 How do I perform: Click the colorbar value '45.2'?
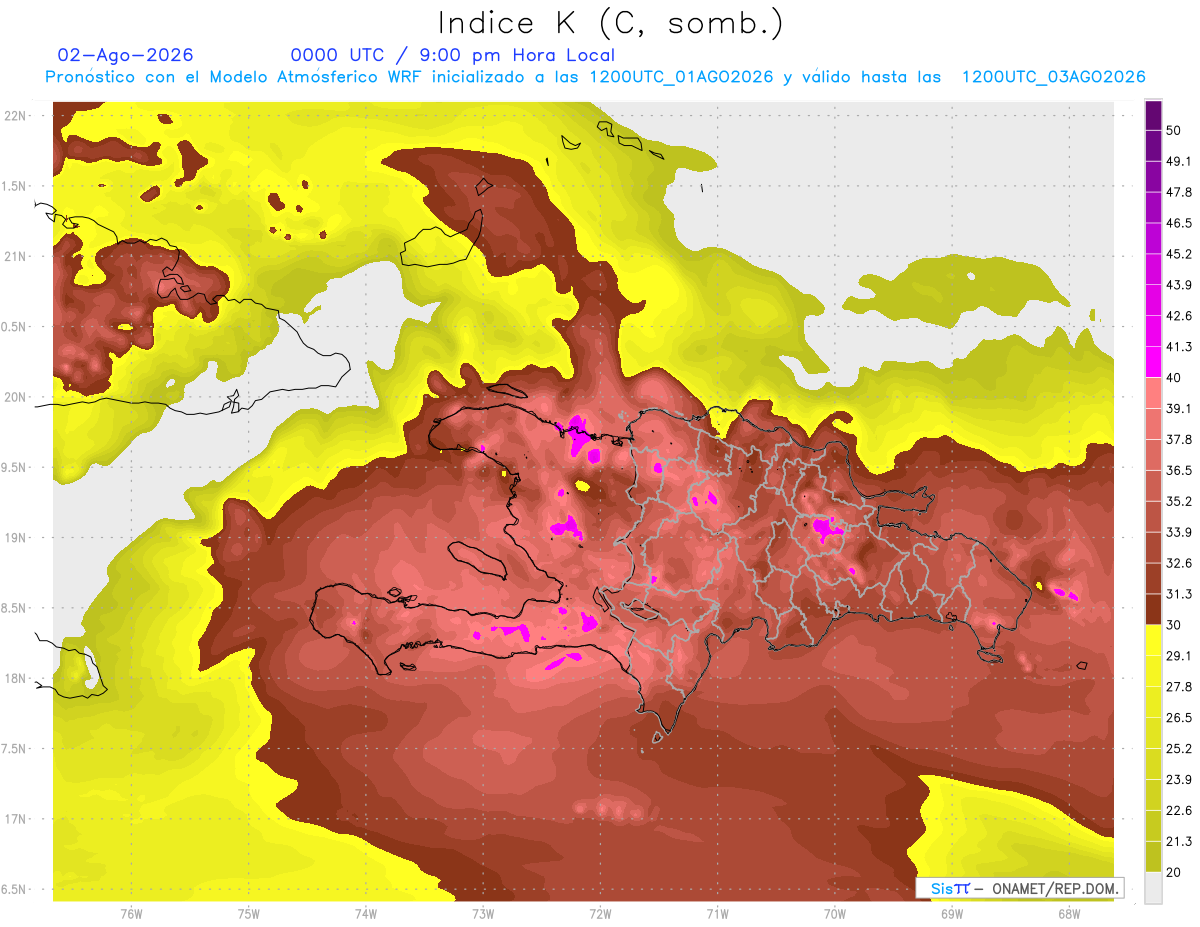coord(1179,254)
